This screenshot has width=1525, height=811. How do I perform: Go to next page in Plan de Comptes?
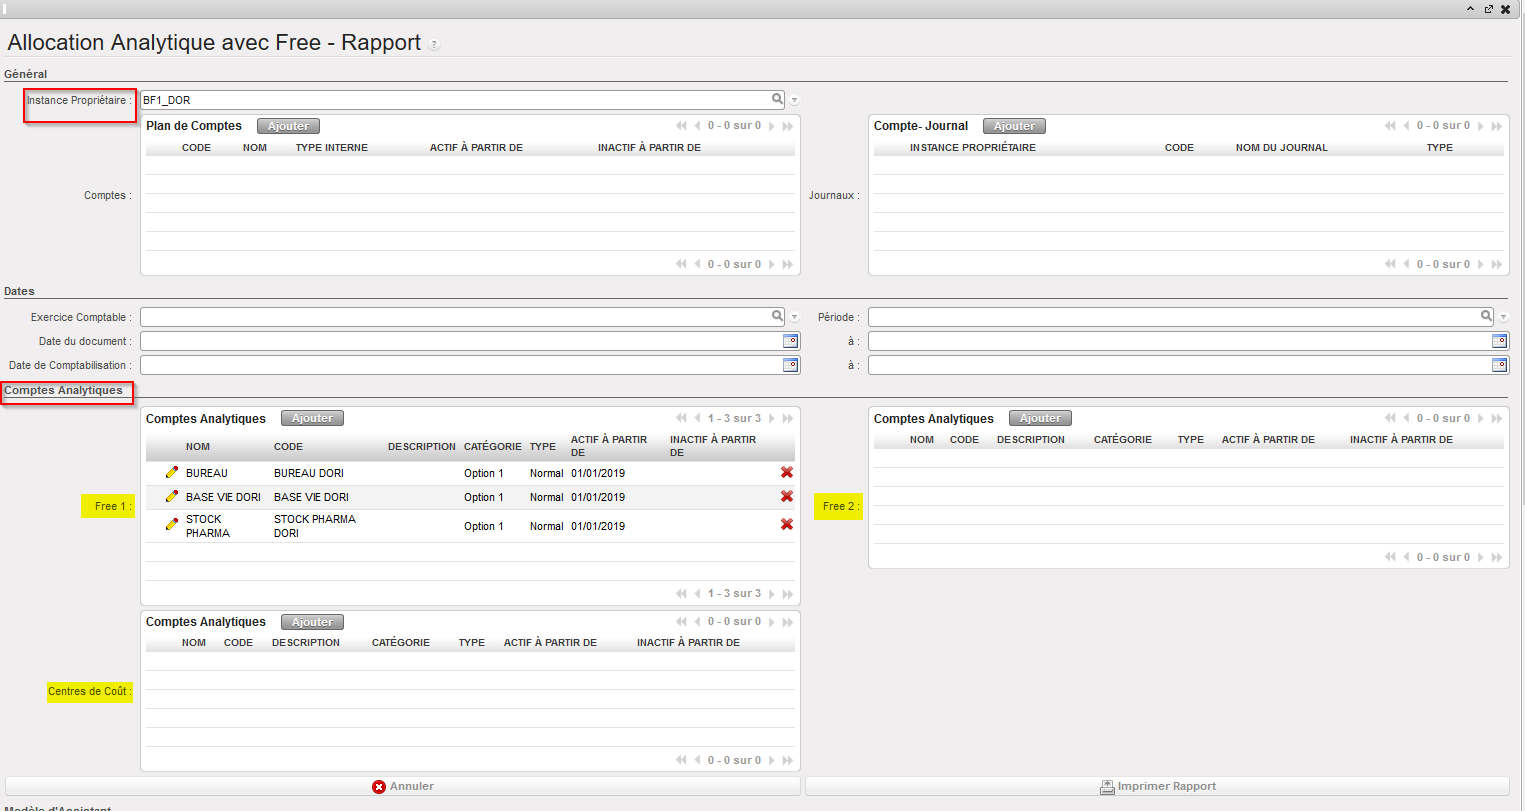click(x=772, y=126)
